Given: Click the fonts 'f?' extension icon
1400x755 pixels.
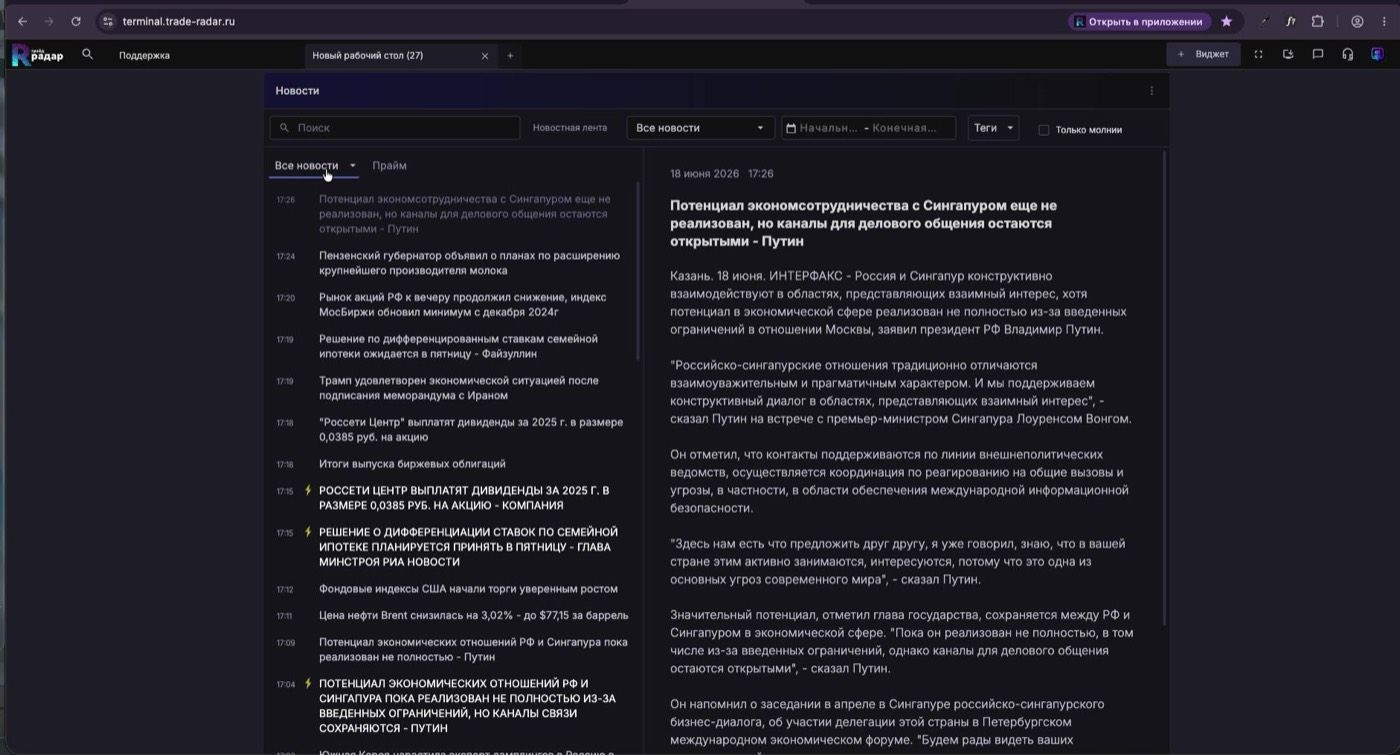Looking at the screenshot, I should pyautogui.click(x=1291, y=21).
